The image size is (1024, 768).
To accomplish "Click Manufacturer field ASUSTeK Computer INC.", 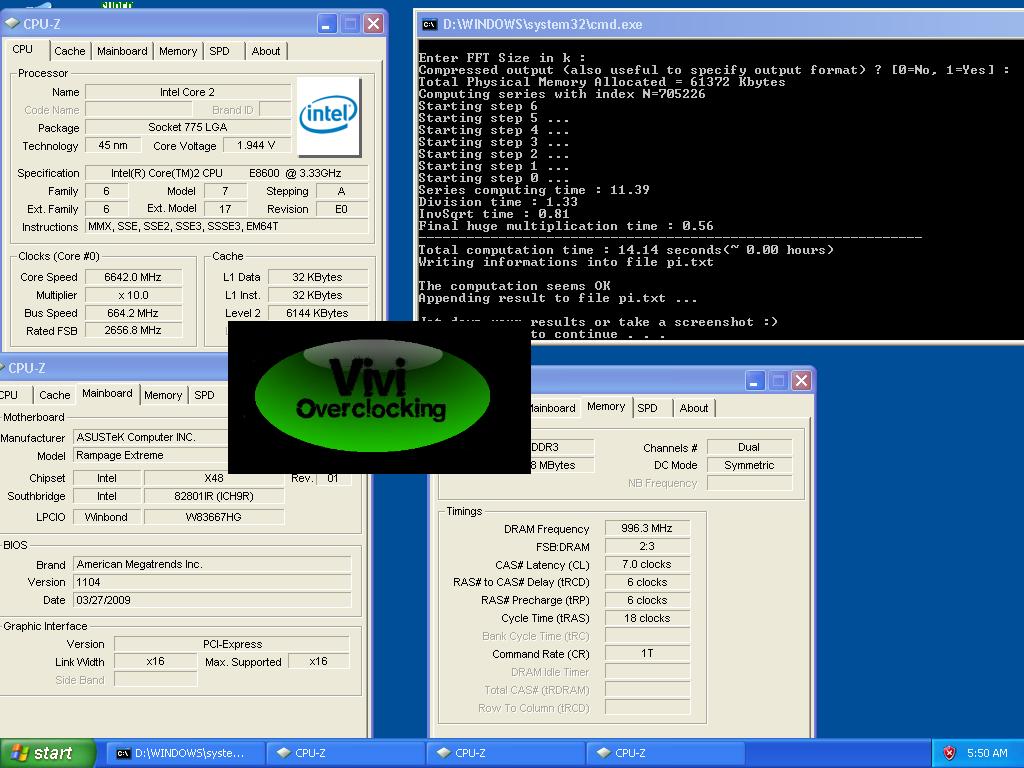I will pos(151,438).
